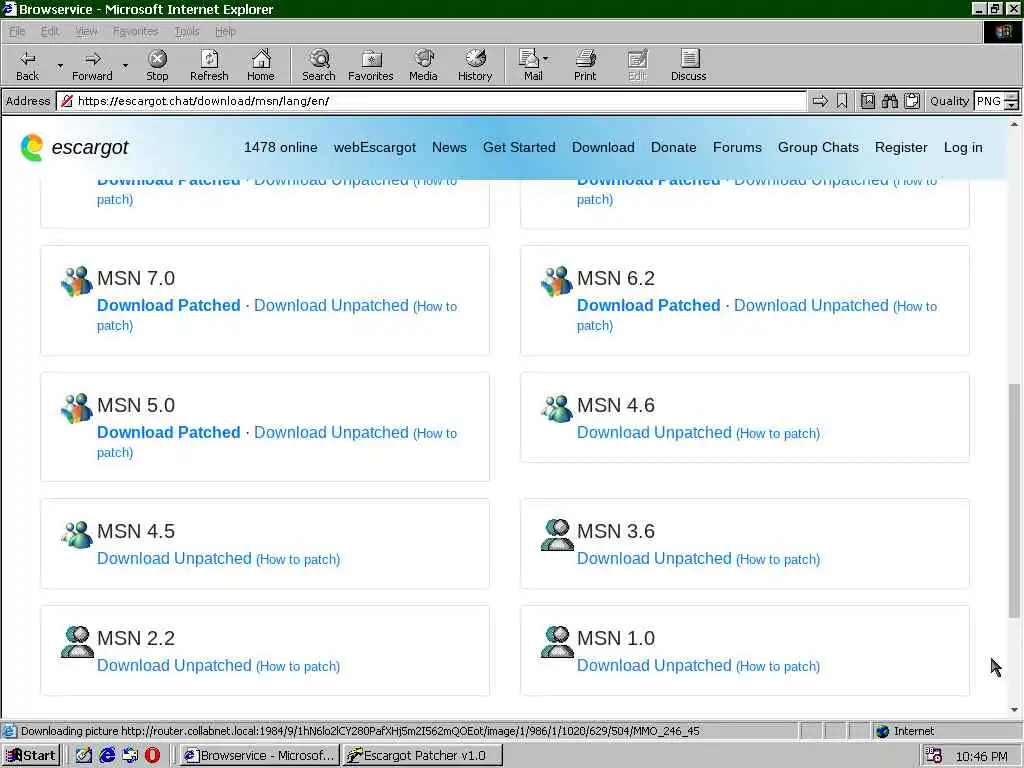
Task: Click the webEscargot navigation link
Action: [x=375, y=148]
